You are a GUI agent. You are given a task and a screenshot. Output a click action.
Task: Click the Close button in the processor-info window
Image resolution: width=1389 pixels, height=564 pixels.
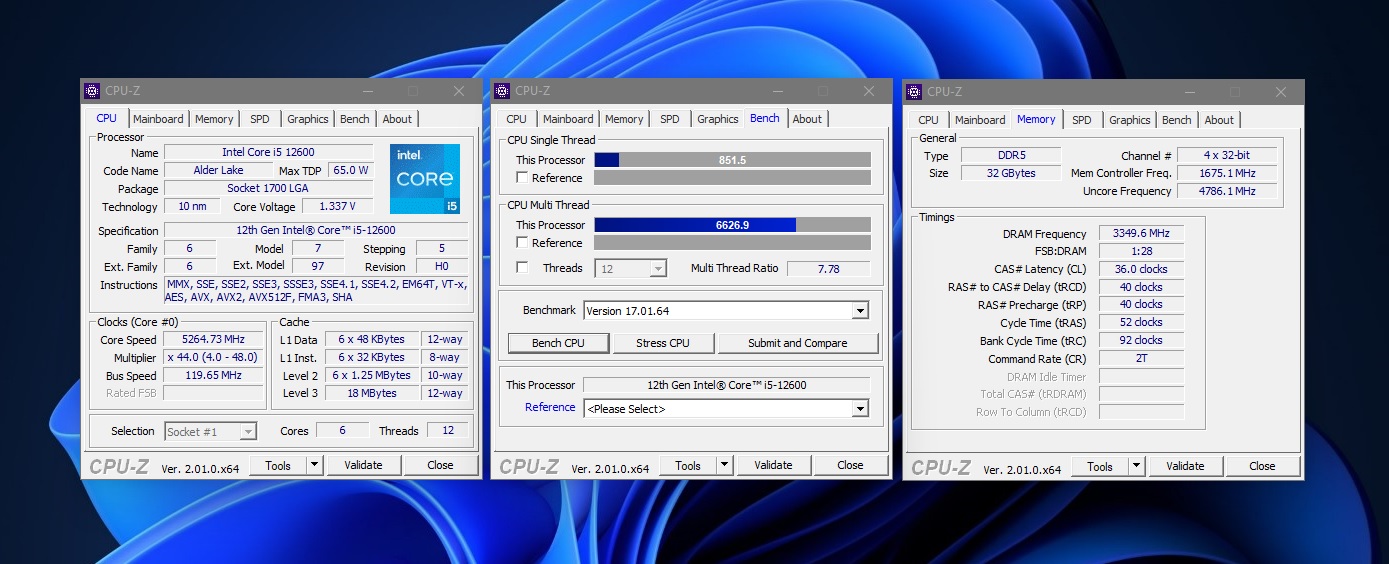pyautogui.click(x=440, y=464)
